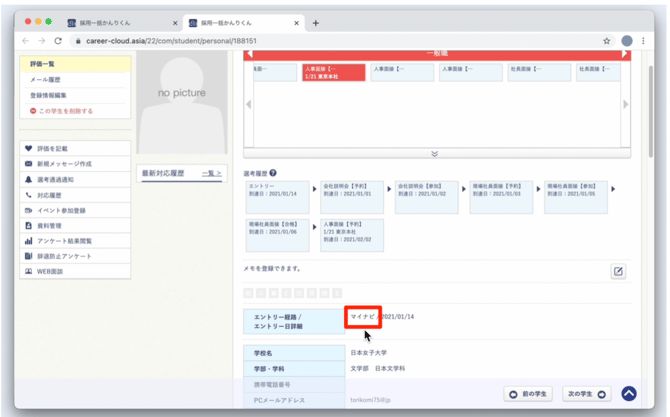Collapse the selection flow panel with double chevron

pyautogui.click(x=435, y=154)
